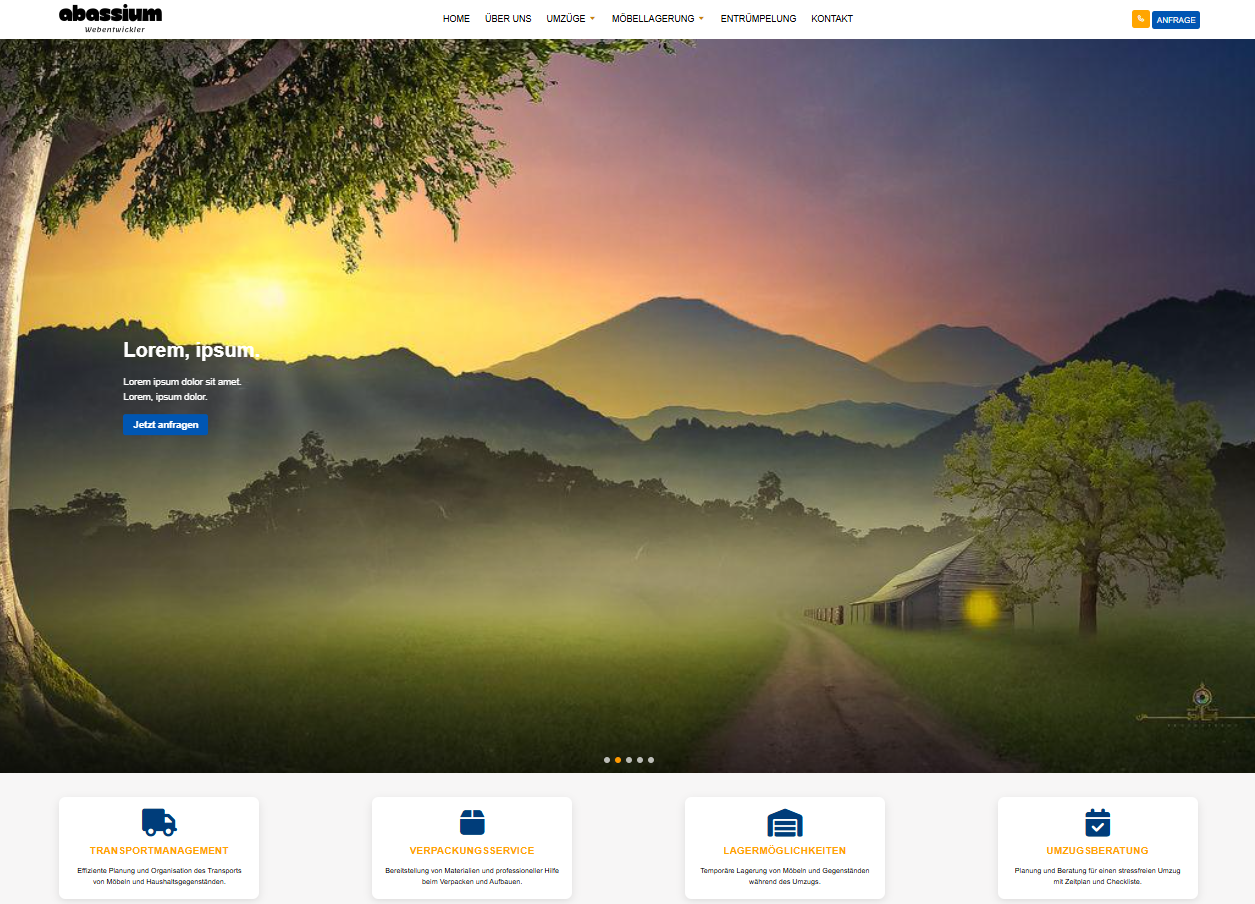Click the Transportmanagement heading

tap(159, 851)
